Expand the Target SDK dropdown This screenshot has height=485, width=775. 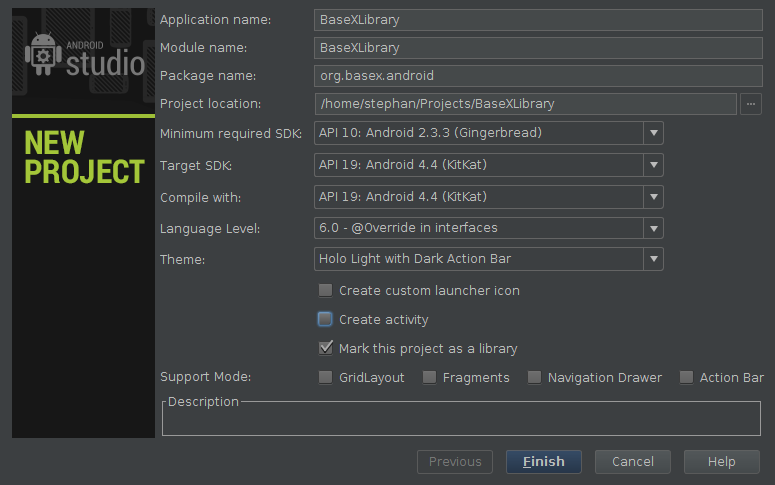tap(653, 165)
